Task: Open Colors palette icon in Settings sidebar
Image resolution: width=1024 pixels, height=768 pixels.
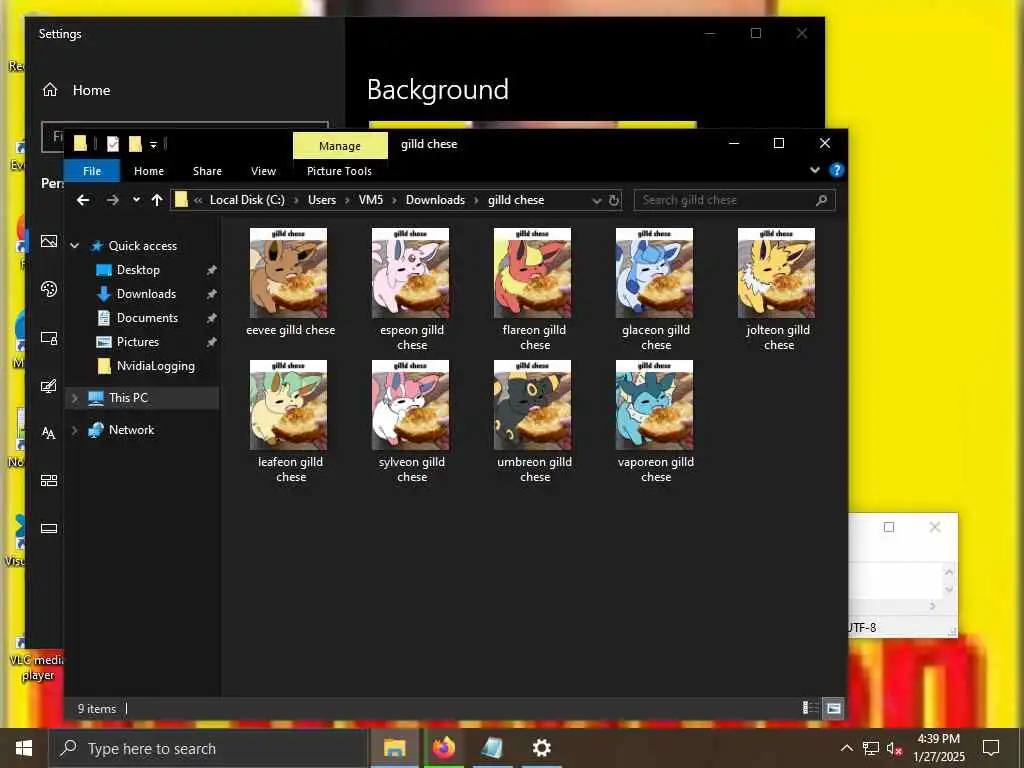Action: [x=49, y=289]
